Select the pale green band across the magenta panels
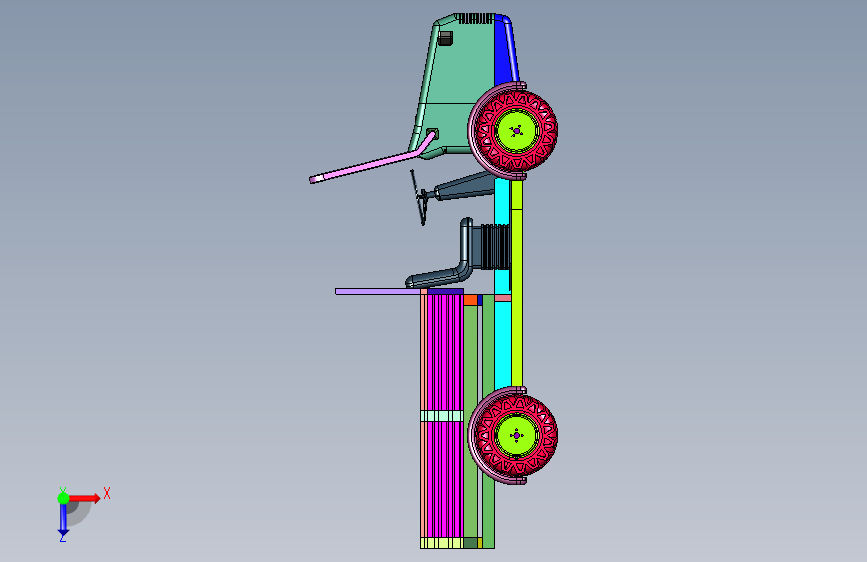The width and height of the screenshot is (867, 562). click(442, 416)
